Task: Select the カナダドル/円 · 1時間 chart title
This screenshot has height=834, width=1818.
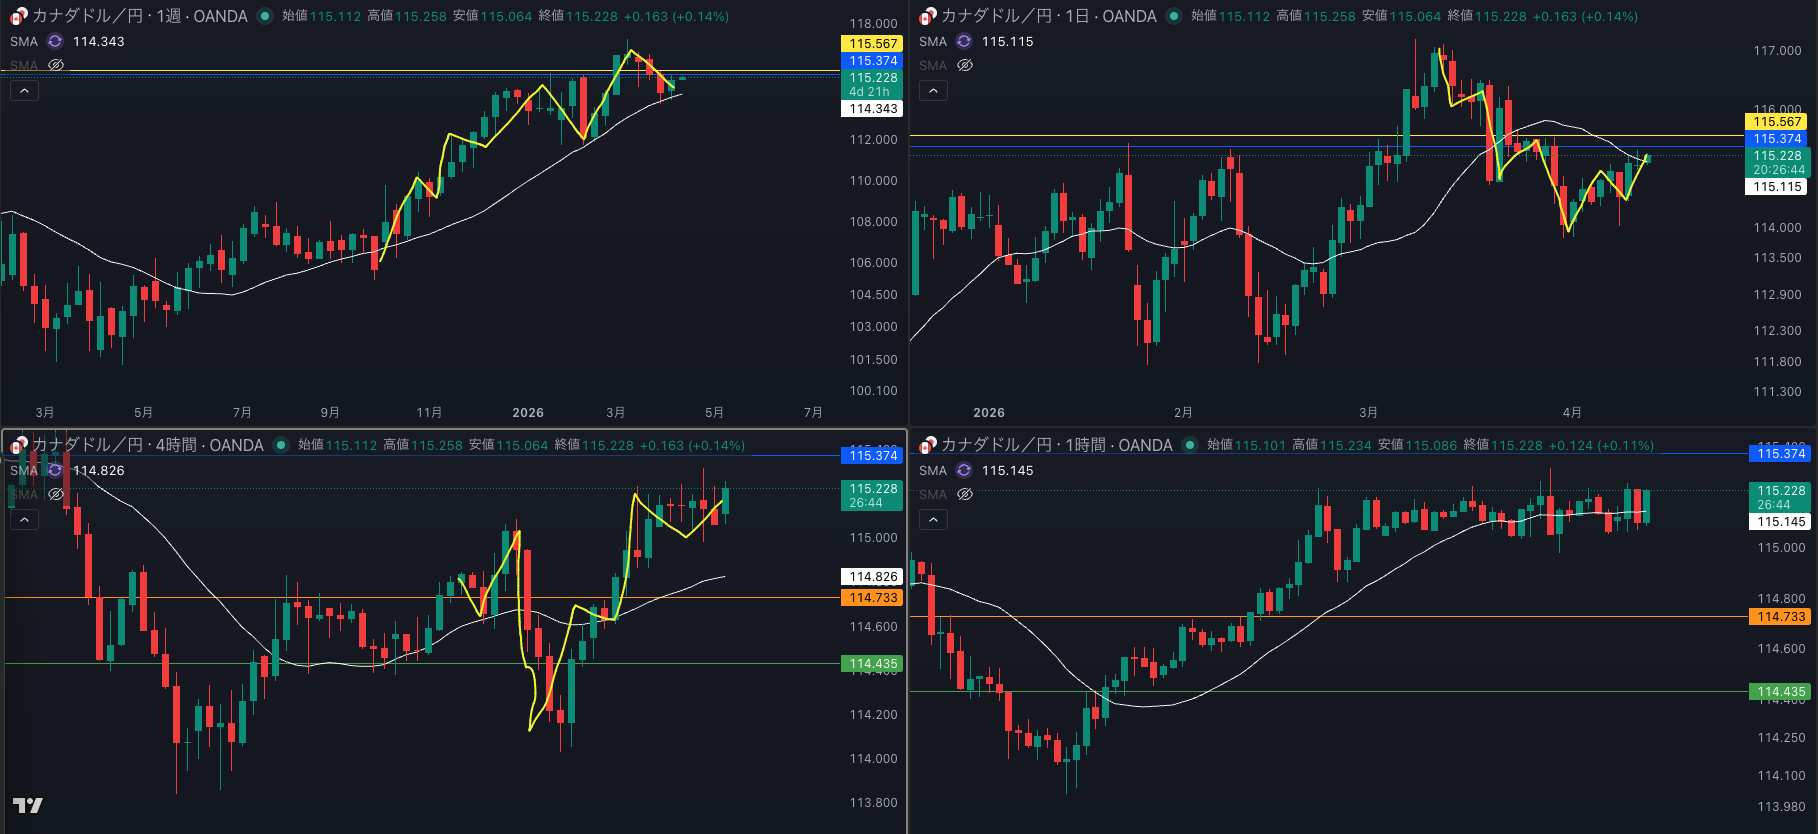Action: pyautogui.click(x=1056, y=445)
